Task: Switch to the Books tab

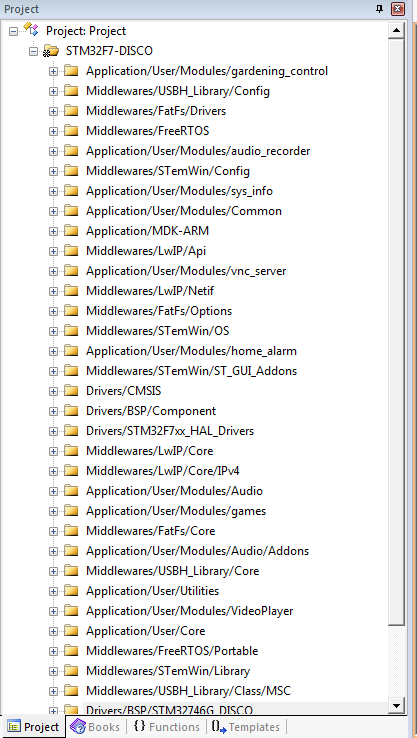Action: (x=96, y=727)
